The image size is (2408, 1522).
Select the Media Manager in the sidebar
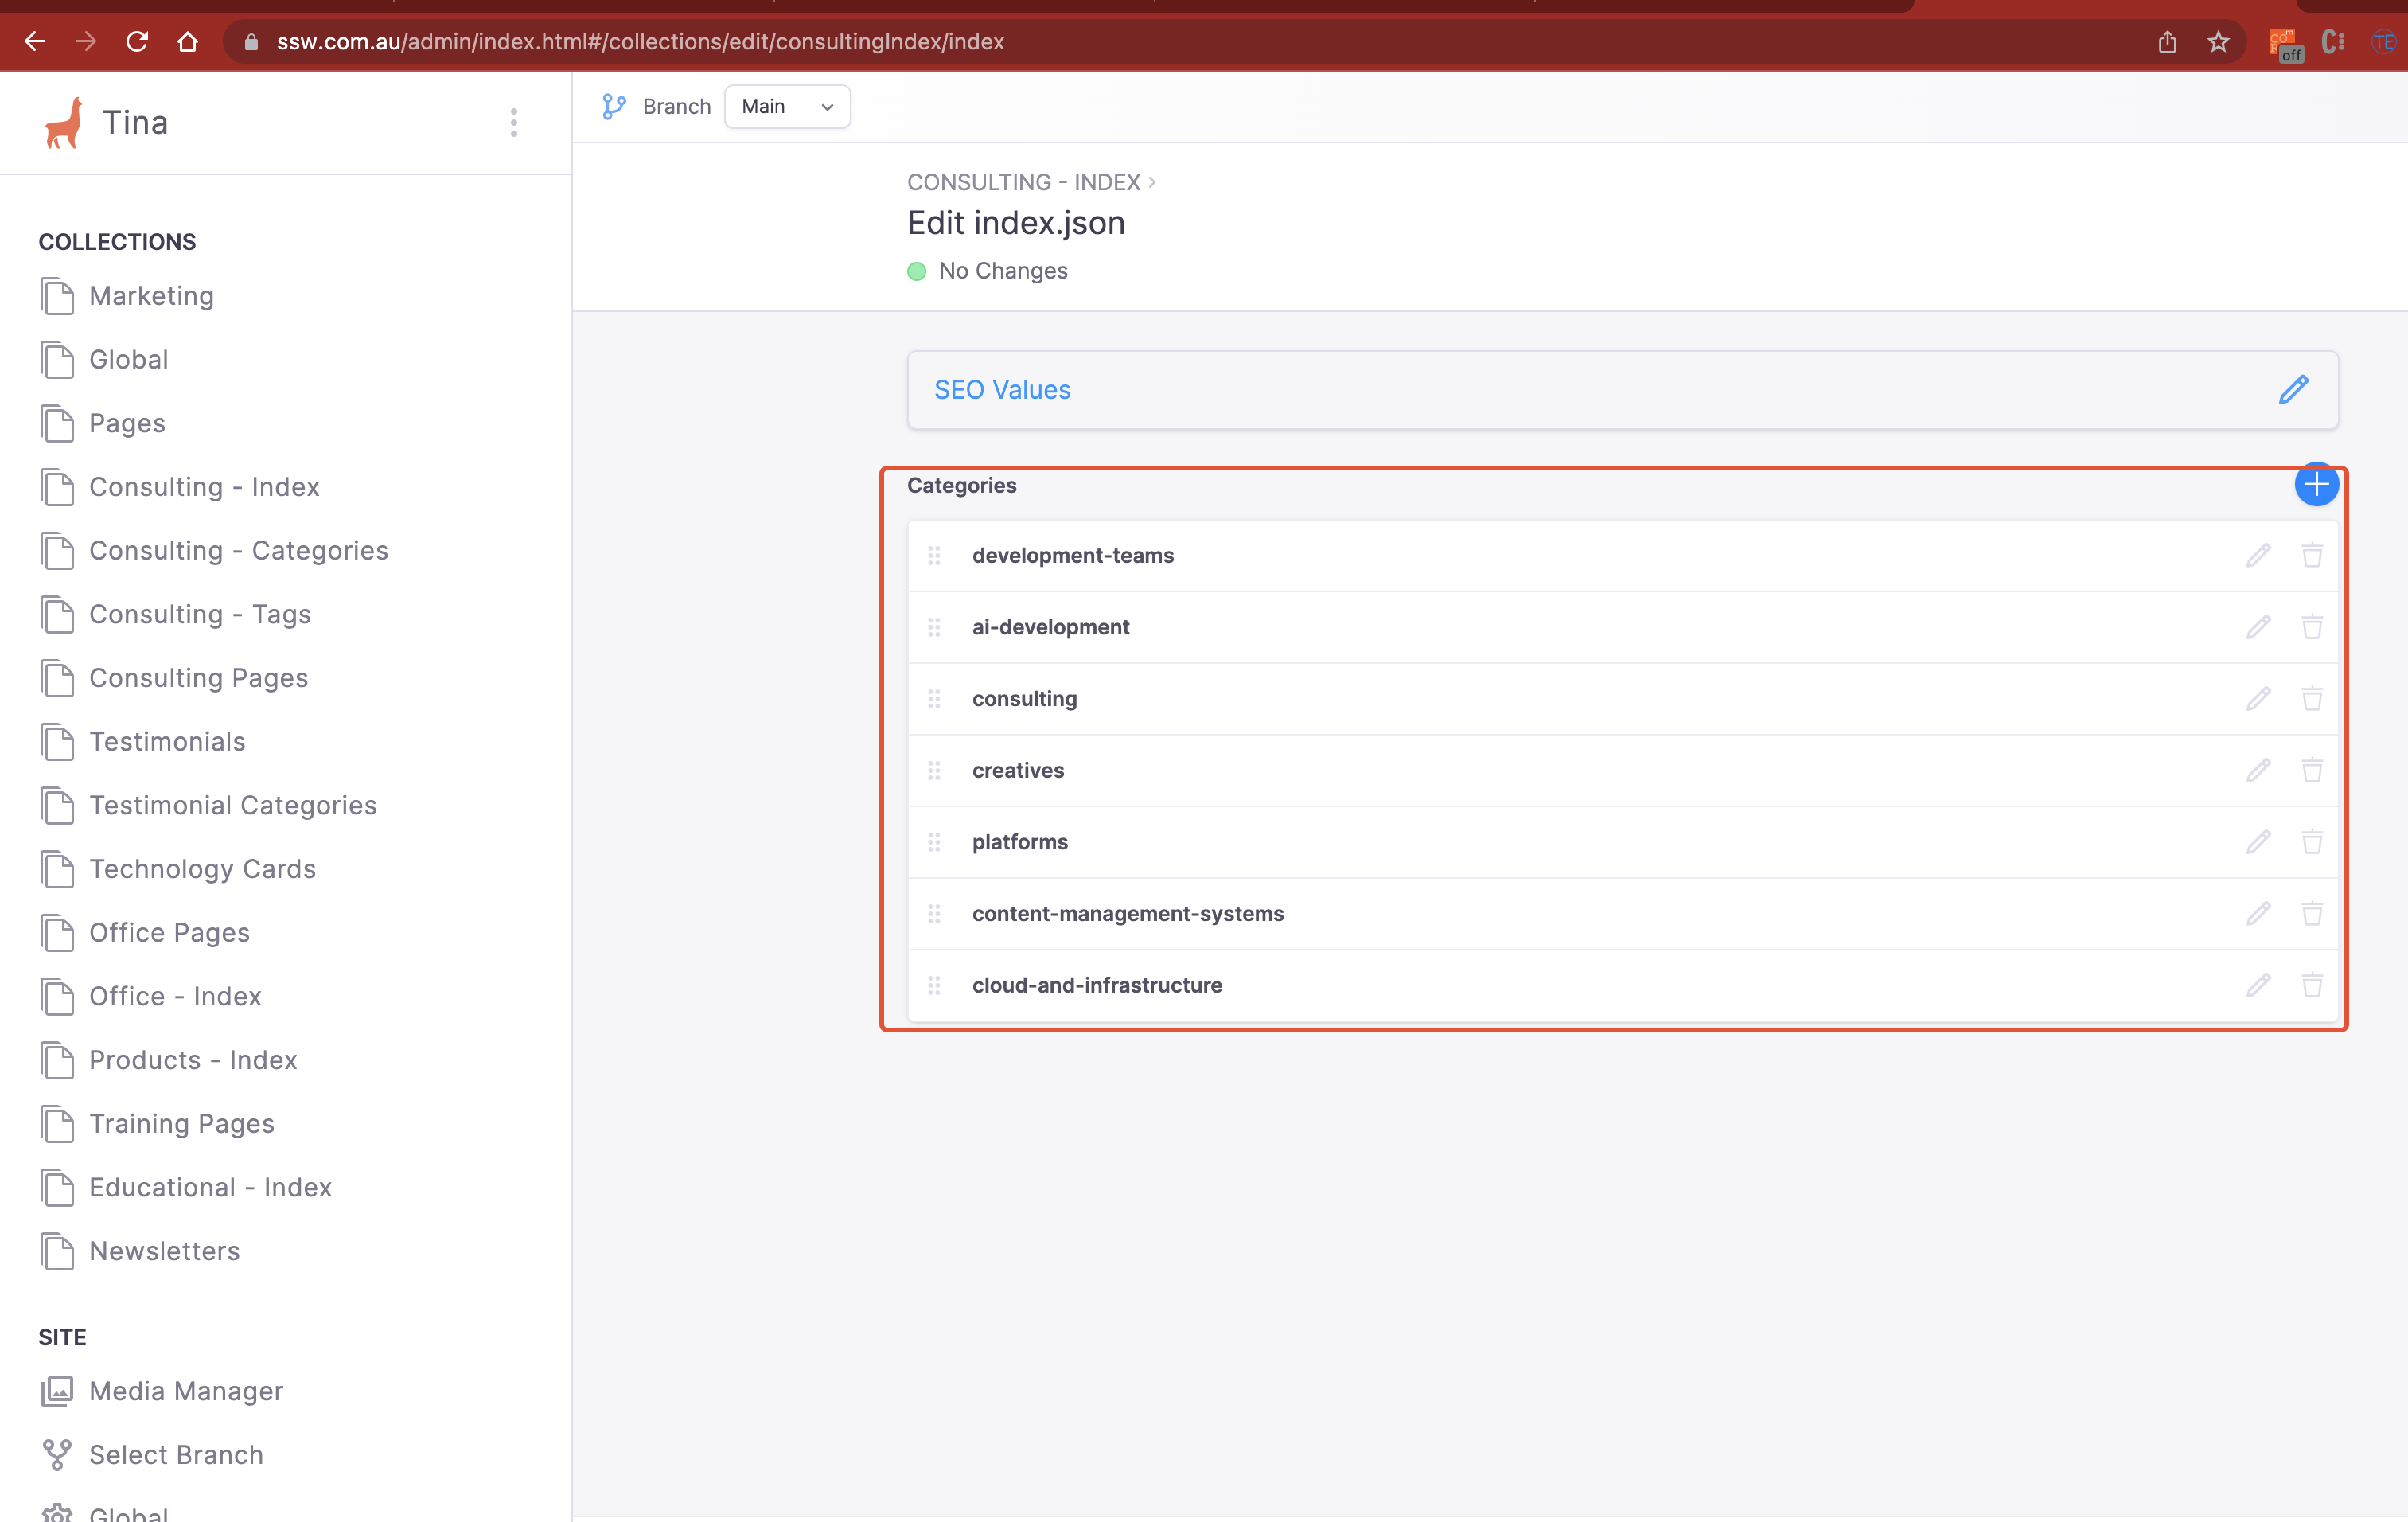pos(185,1391)
